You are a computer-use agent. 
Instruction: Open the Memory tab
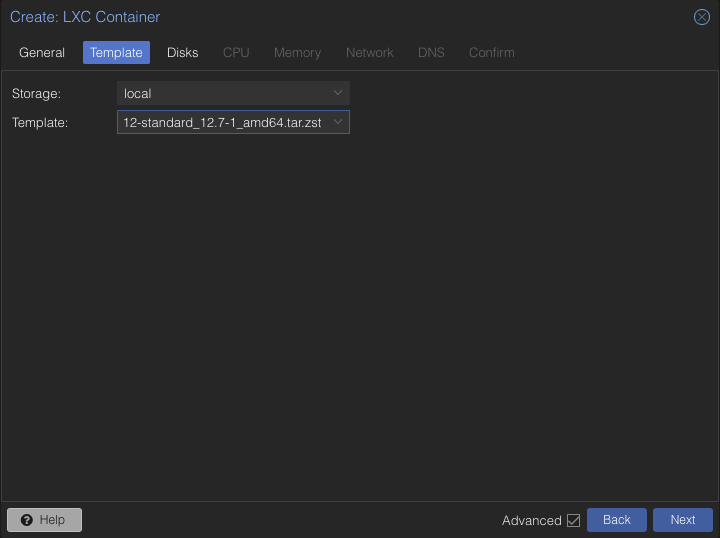297,52
